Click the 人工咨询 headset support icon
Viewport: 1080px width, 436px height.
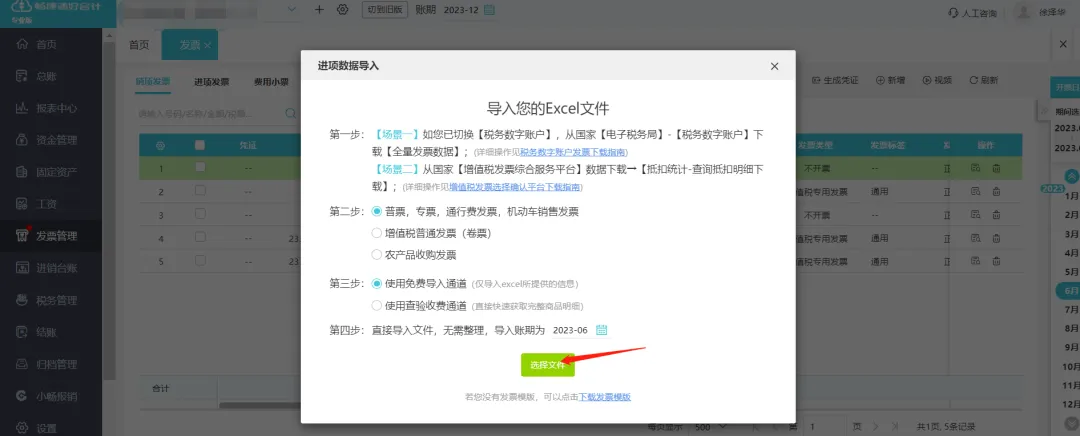tap(953, 12)
